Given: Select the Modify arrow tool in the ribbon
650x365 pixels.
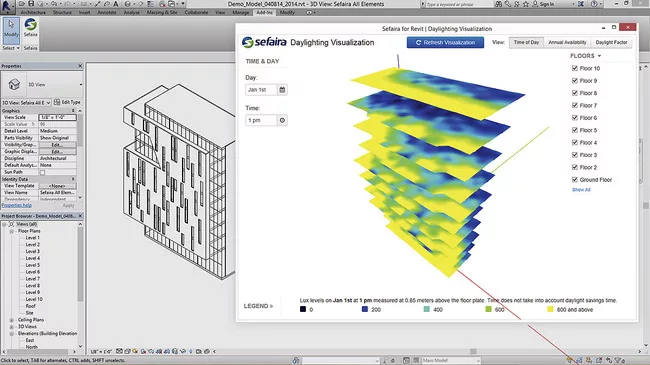Looking at the screenshot, I should pos(11,30).
